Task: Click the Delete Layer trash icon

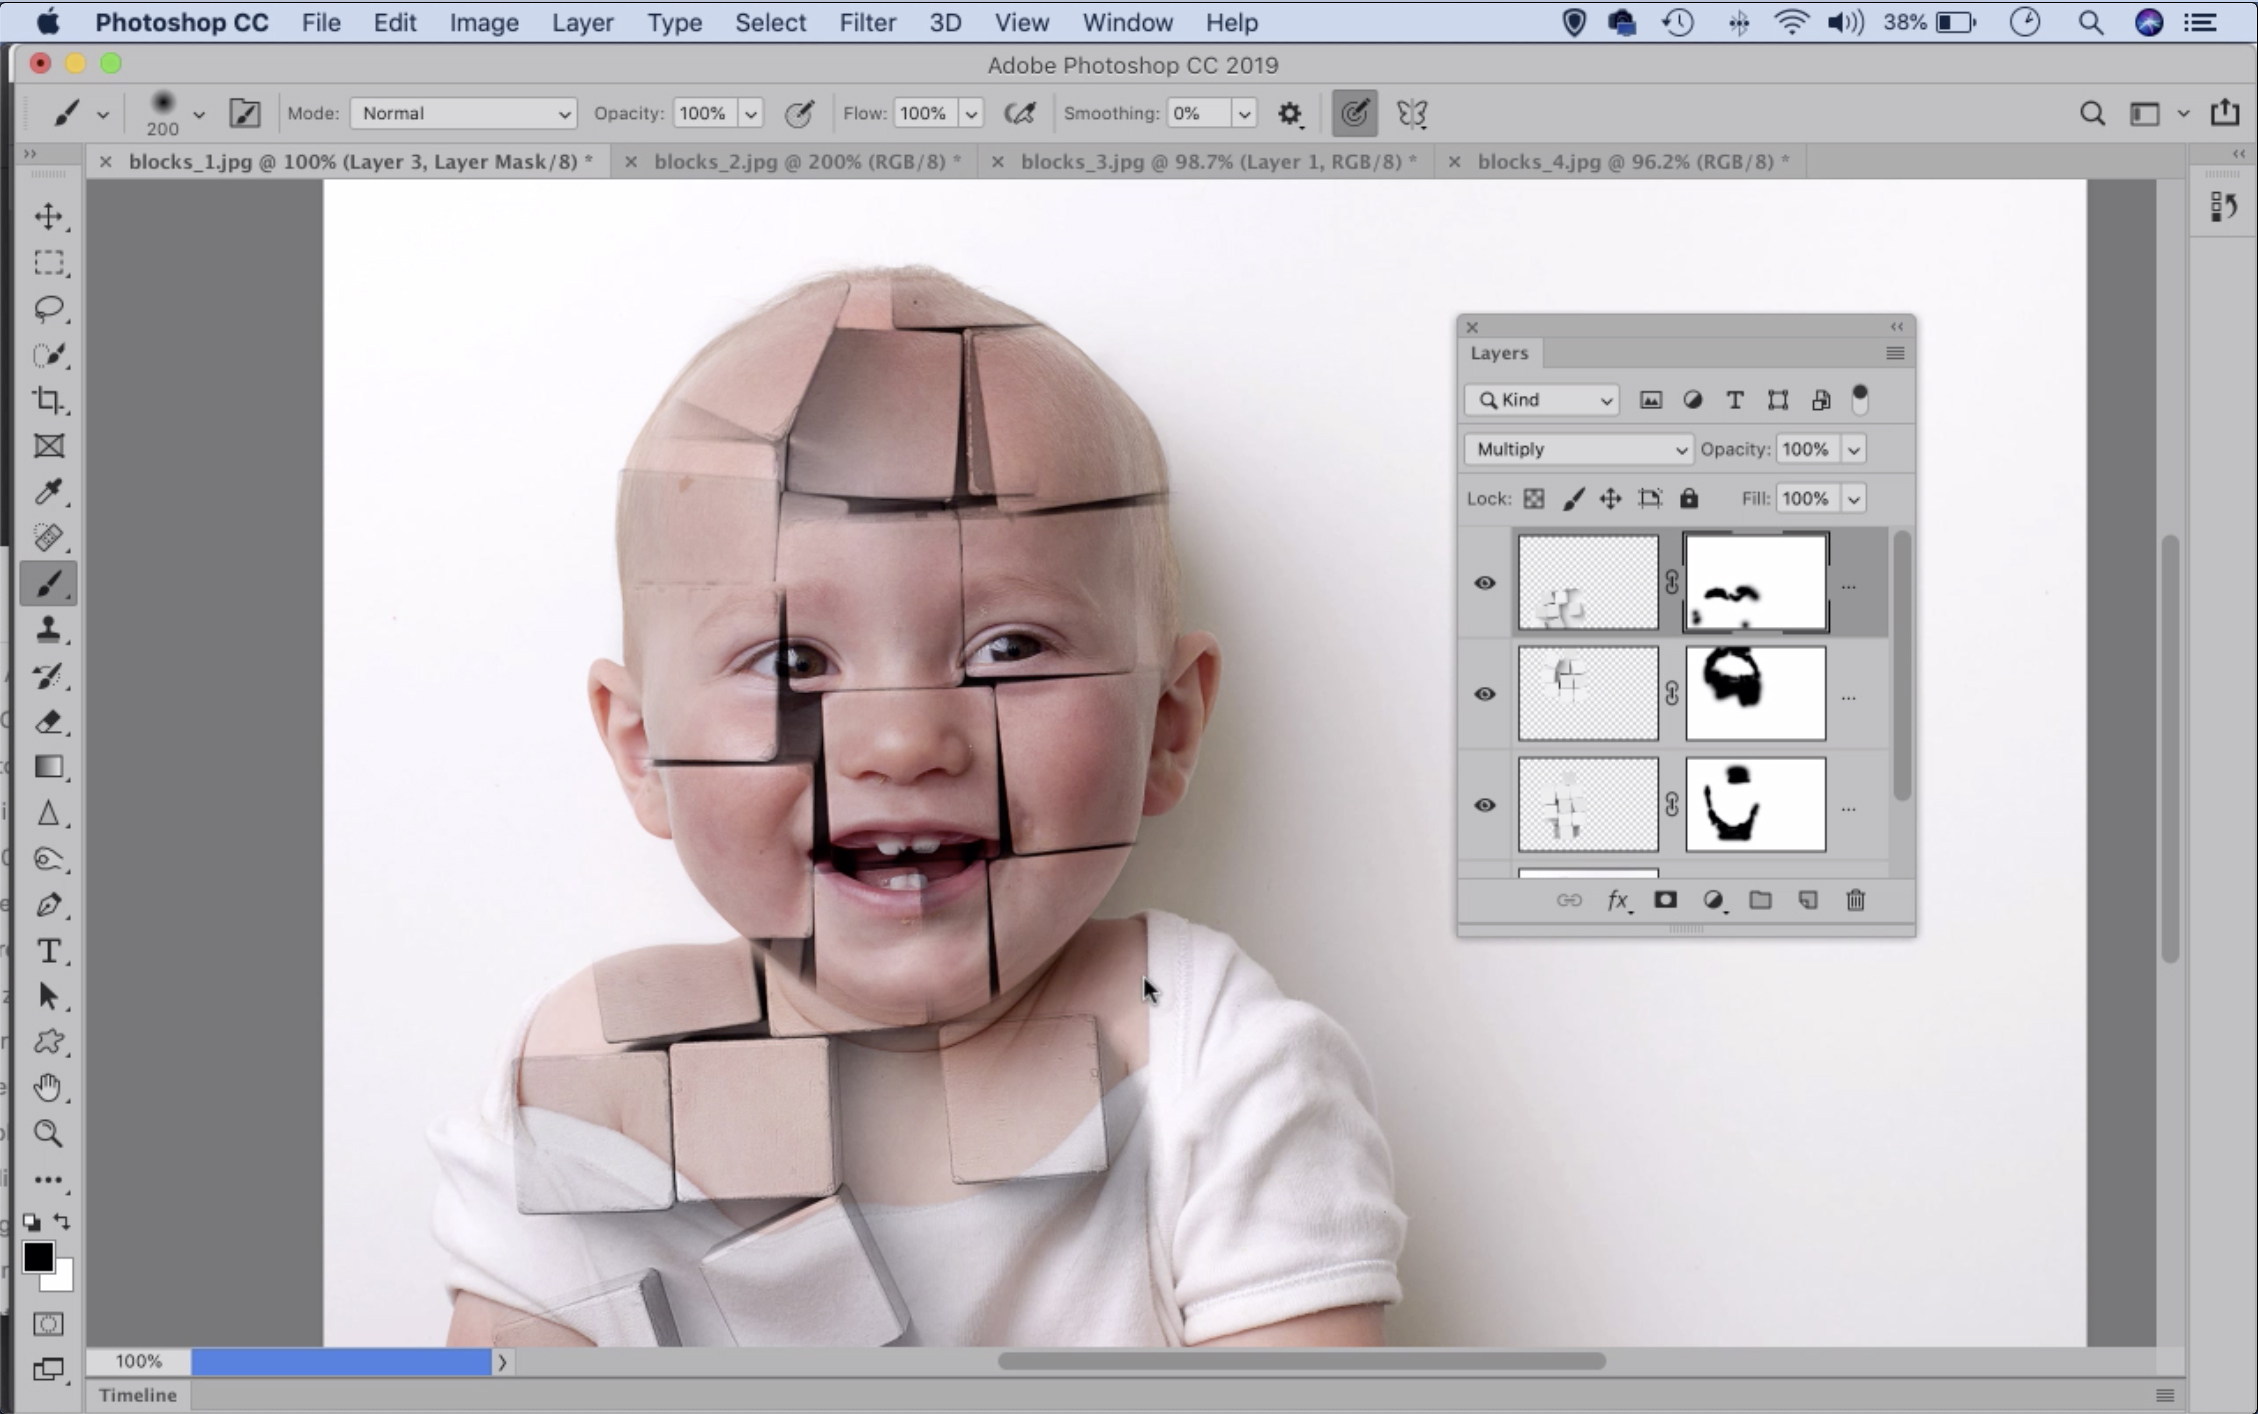Action: pyautogui.click(x=1855, y=900)
